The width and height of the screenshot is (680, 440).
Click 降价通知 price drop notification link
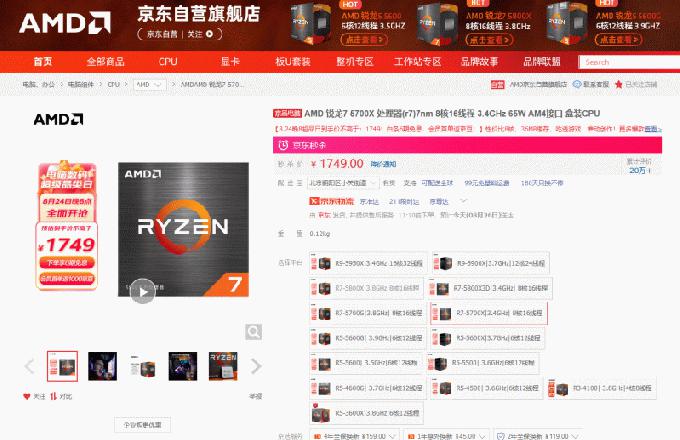pos(383,164)
